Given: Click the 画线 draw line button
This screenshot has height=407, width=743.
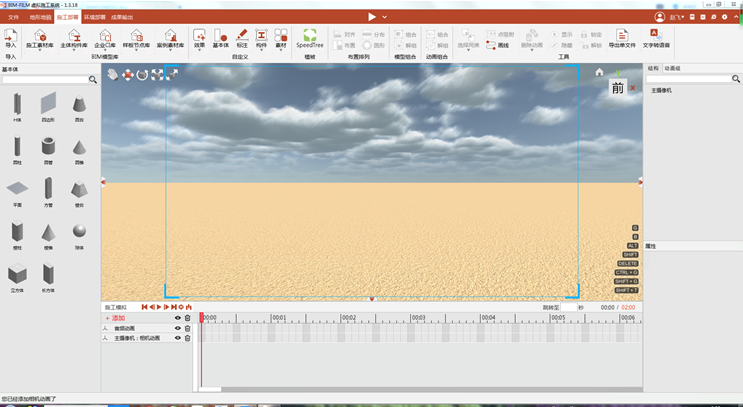Looking at the screenshot, I should coord(498,45).
